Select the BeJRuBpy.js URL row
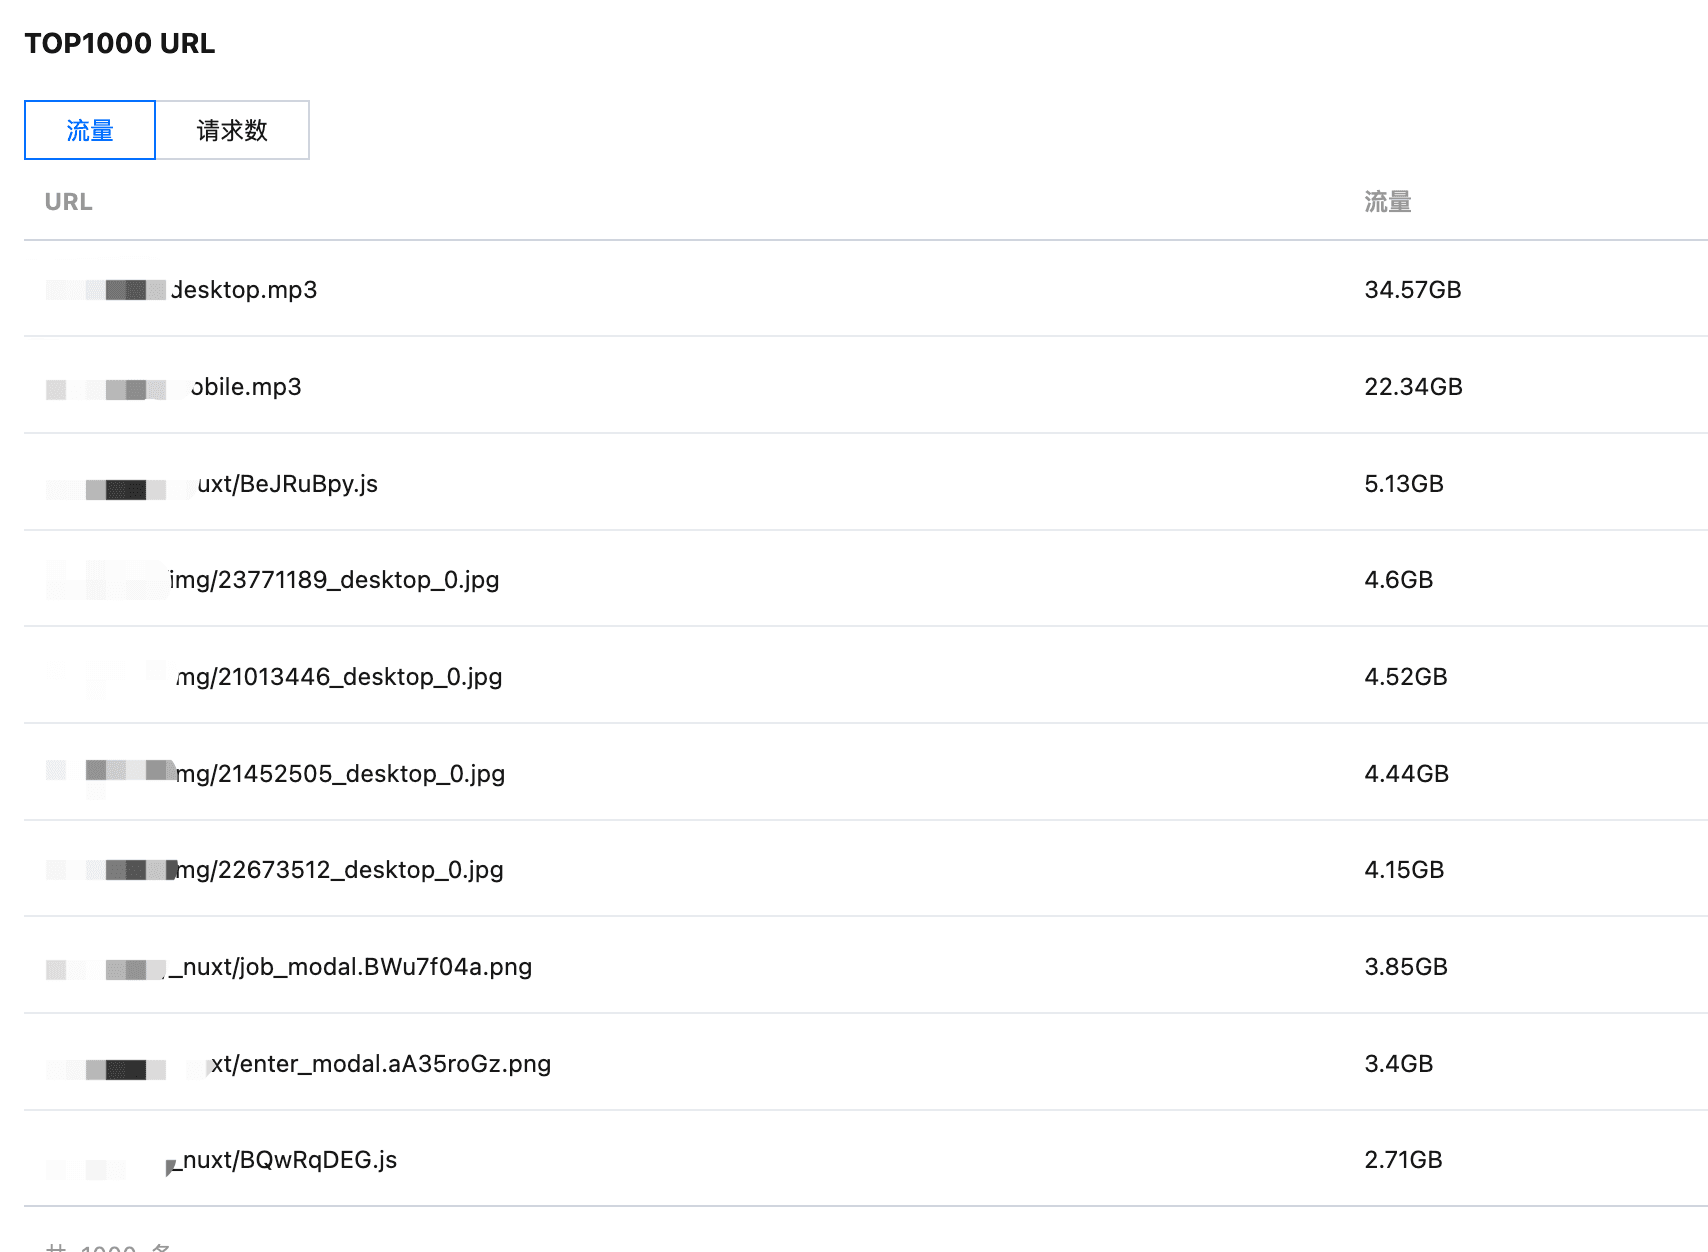The width and height of the screenshot is (1708, 1252). pyautogui.click(x=287, y=484)
